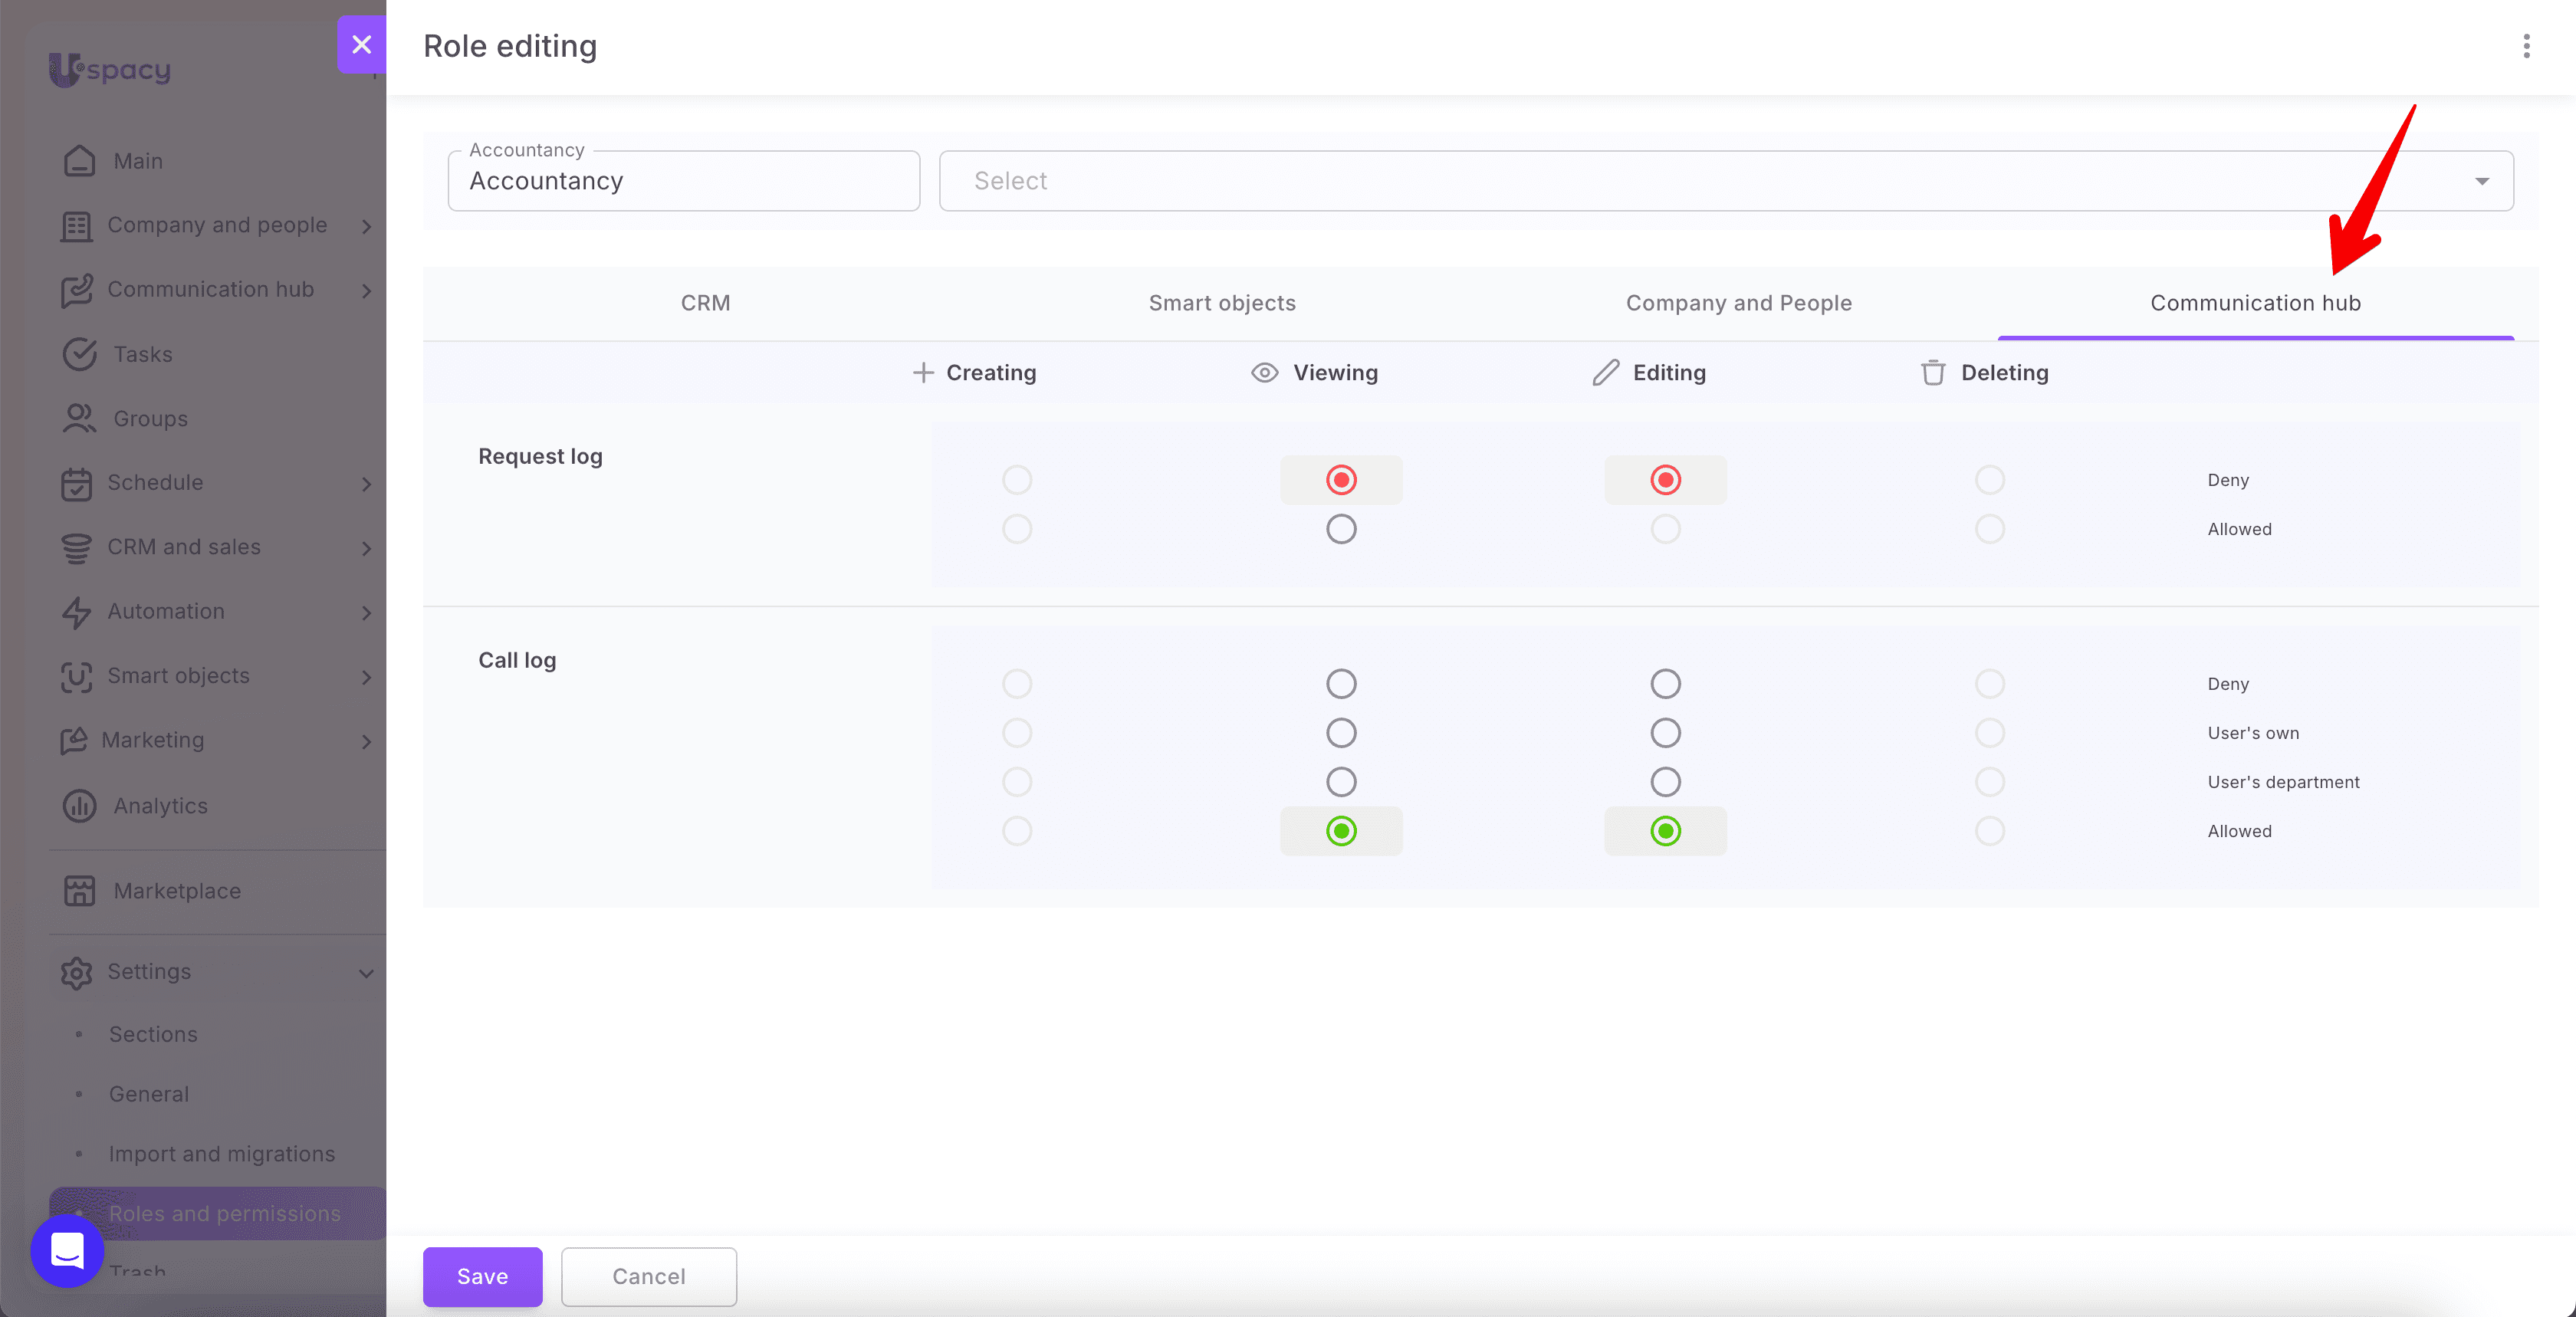Click the Save button
Viewport: 2576px width, 1317px height.
(x=482, y=1276)
